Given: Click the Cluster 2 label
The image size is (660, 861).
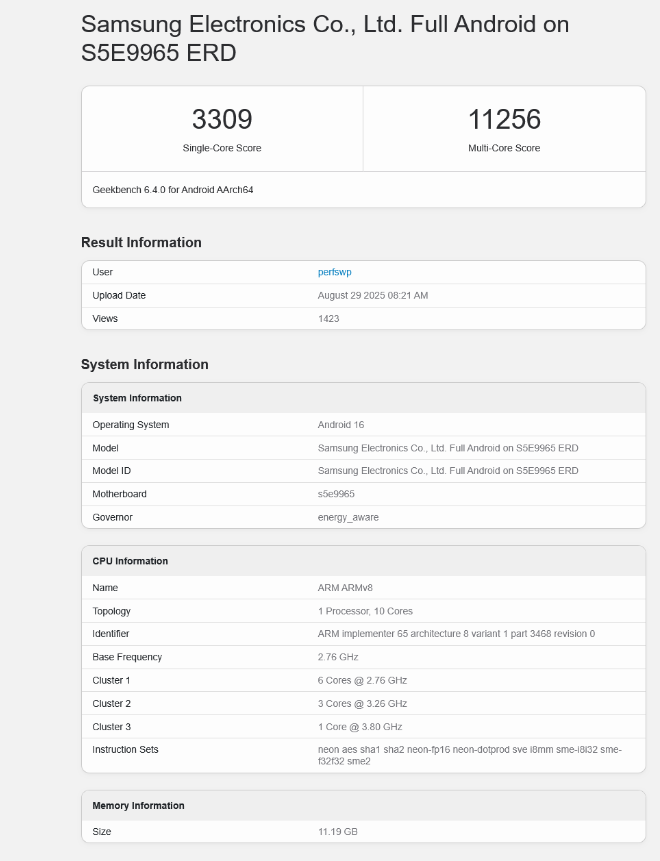Looking at the screenshot, I should [x=111, y=703].
